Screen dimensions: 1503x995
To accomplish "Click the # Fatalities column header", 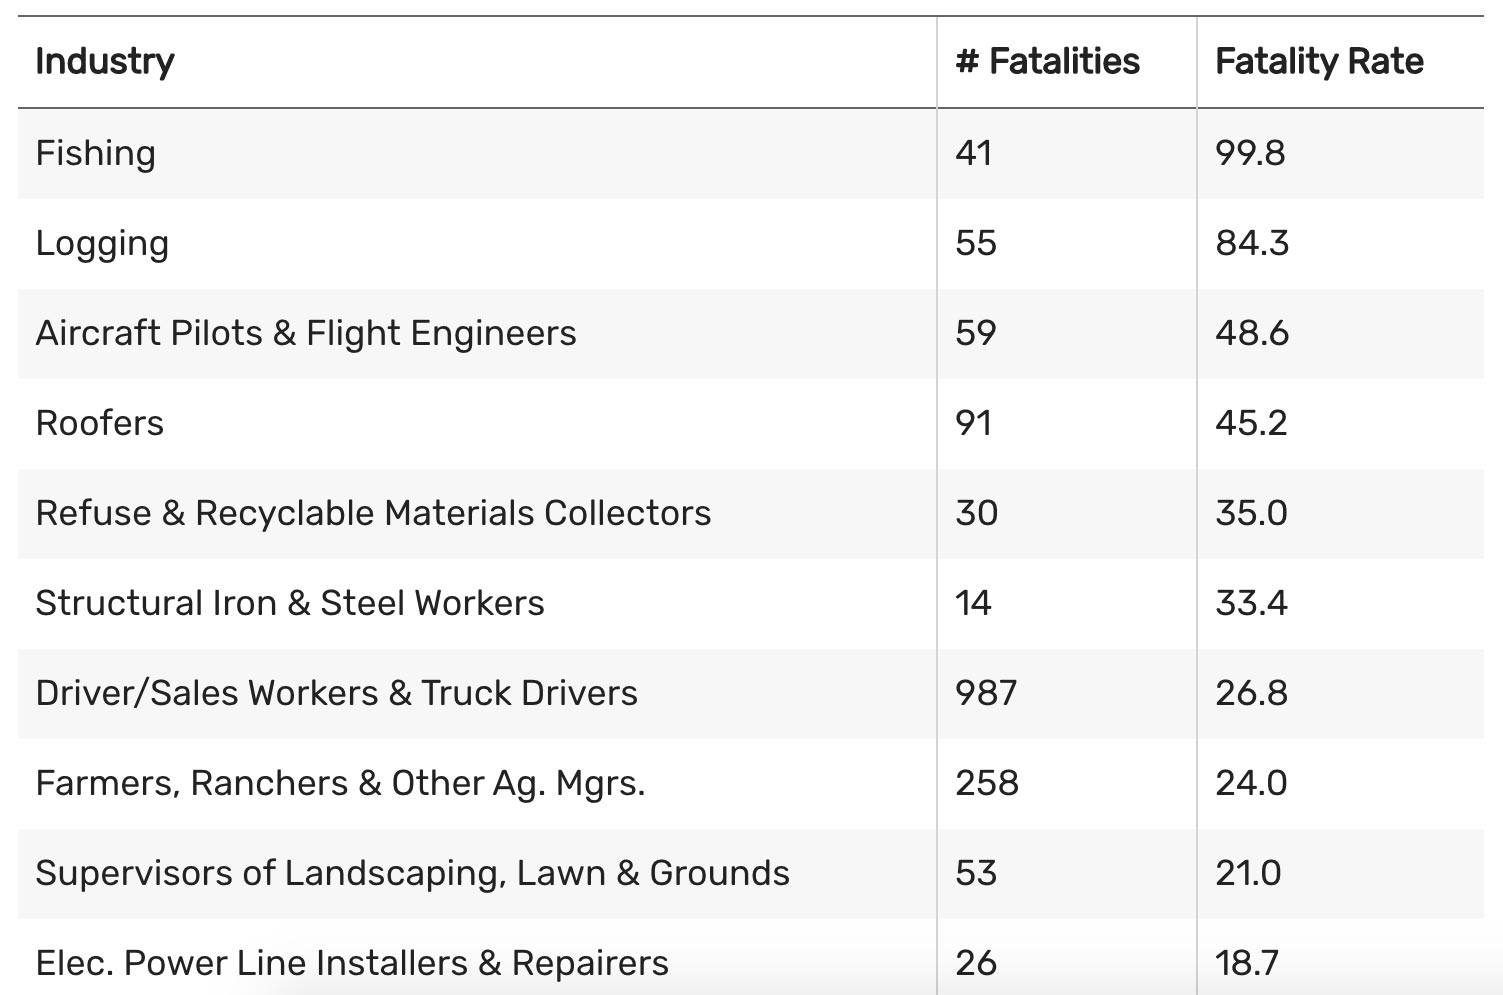I will click(x=1047, y=62).
